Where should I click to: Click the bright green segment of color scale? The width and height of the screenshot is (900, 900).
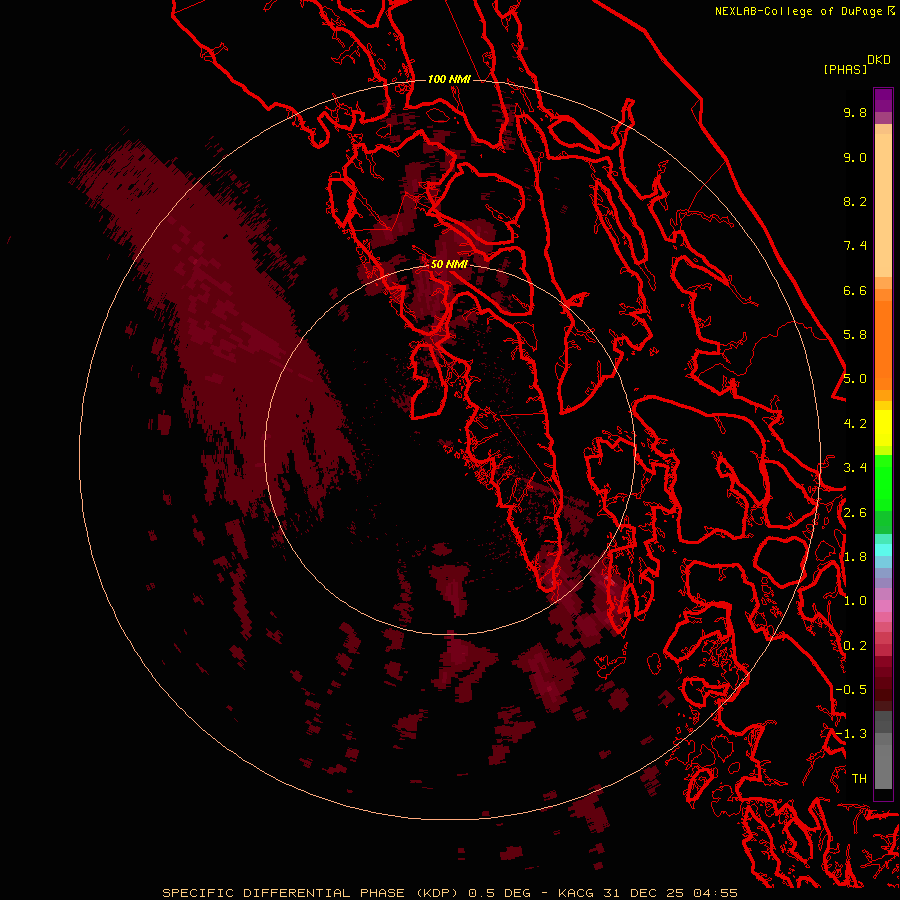coord(883,483)
